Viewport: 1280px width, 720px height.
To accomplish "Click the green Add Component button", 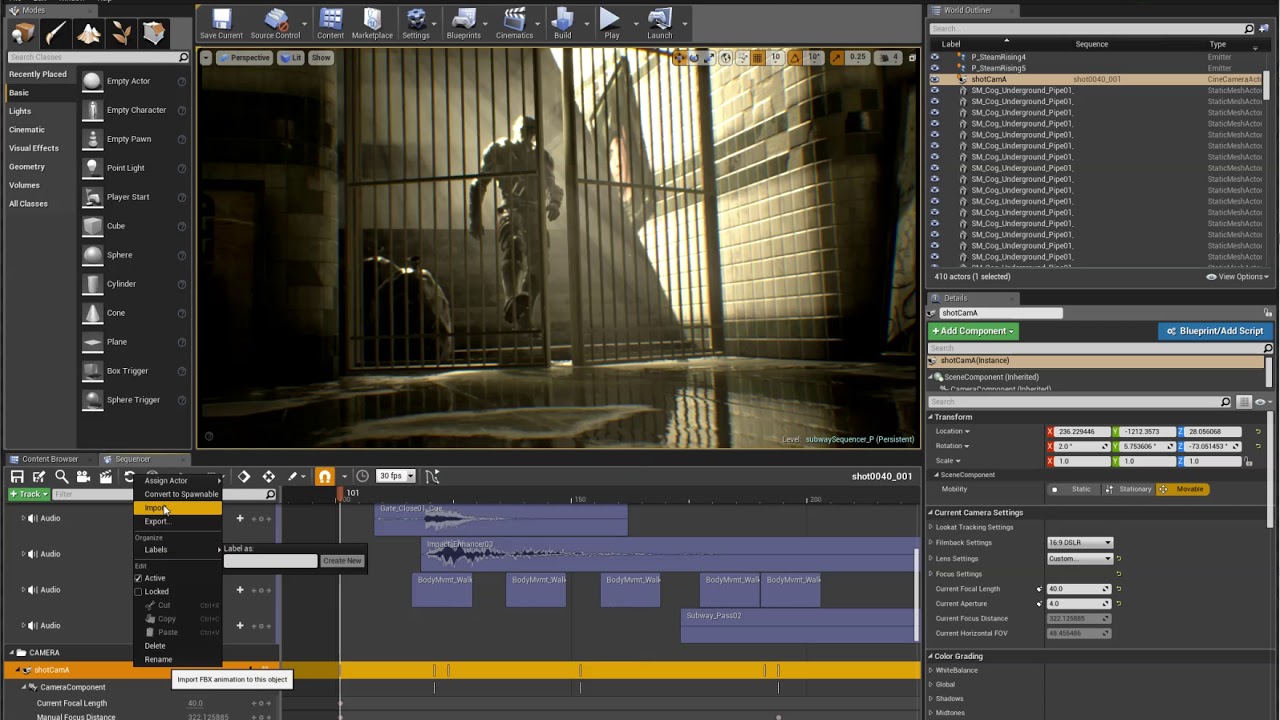I will coord(973,331).
